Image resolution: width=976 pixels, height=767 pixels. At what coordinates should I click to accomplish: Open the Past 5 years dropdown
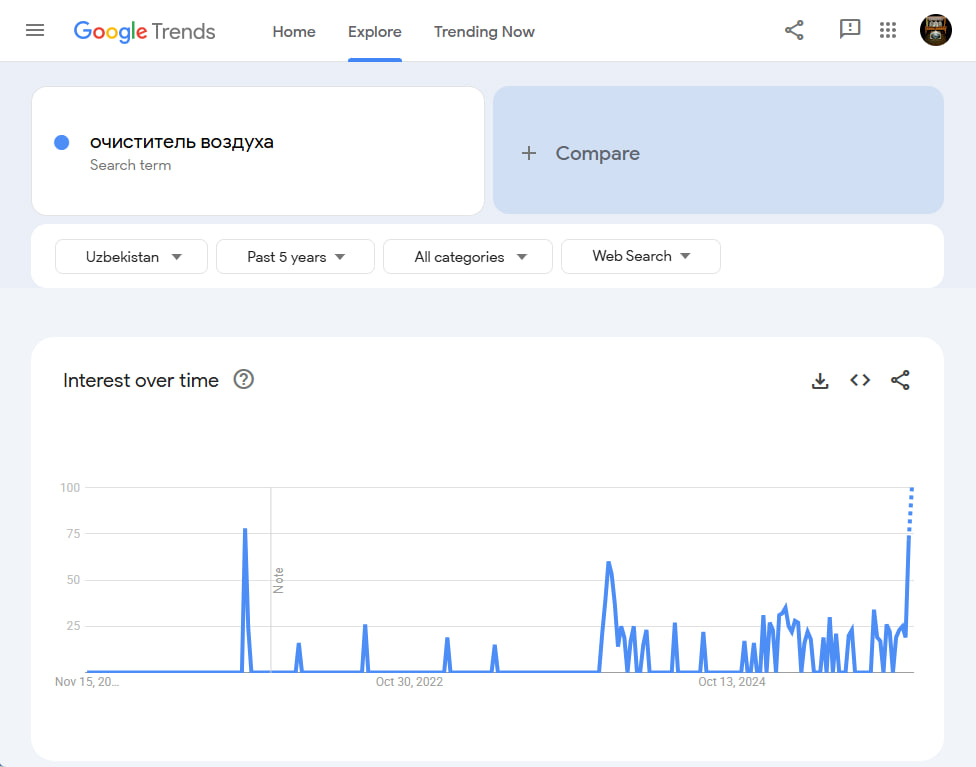(x=295, y=257)
